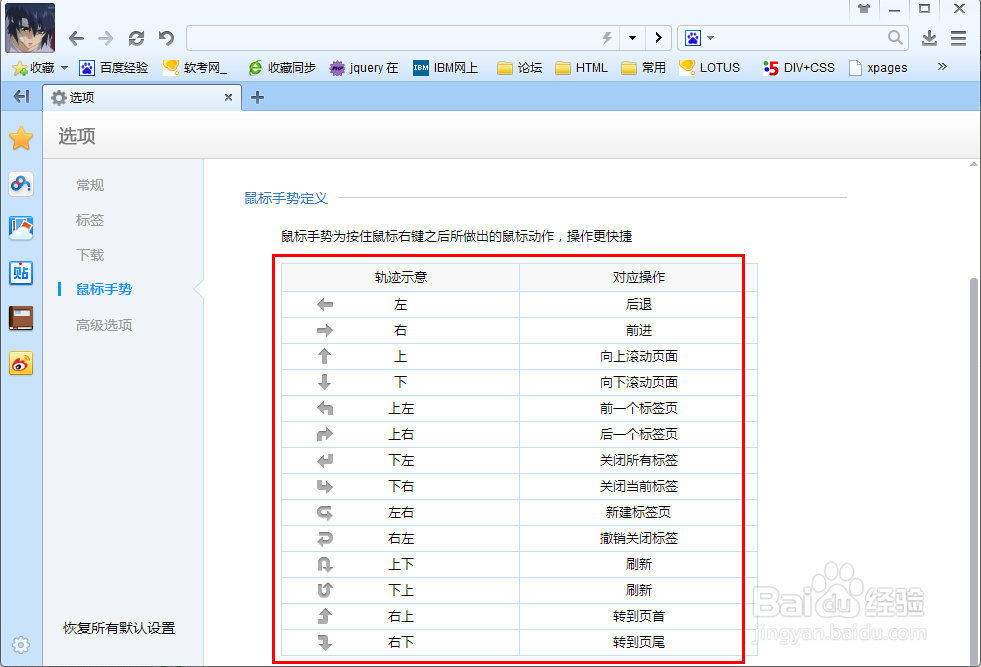Open the Baidu search engine selector
This screenshot has height=667, width=981.
699,38
